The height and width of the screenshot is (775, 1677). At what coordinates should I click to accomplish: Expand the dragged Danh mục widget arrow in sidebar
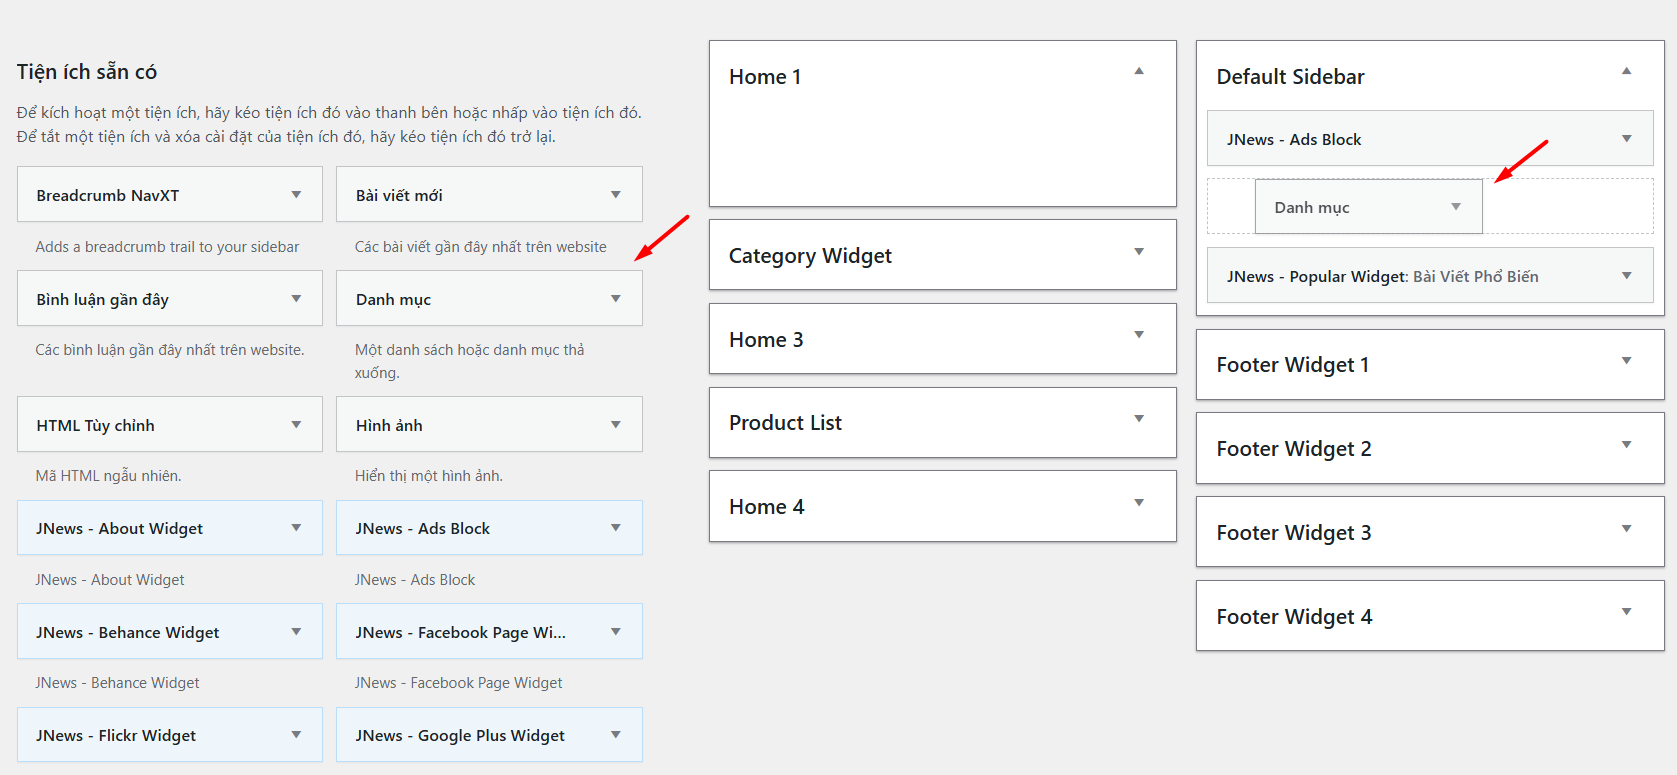[1456, 207]
